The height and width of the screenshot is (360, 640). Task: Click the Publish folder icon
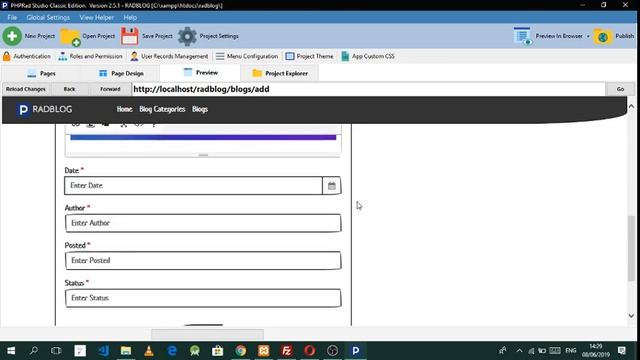[x=603, y=37]
